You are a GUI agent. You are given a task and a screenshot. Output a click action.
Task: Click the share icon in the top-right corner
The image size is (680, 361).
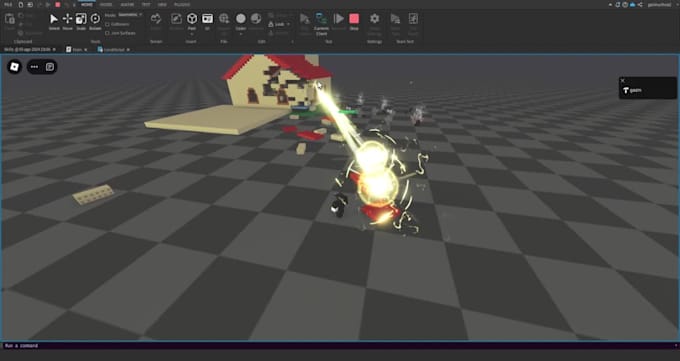click(640, 5)
